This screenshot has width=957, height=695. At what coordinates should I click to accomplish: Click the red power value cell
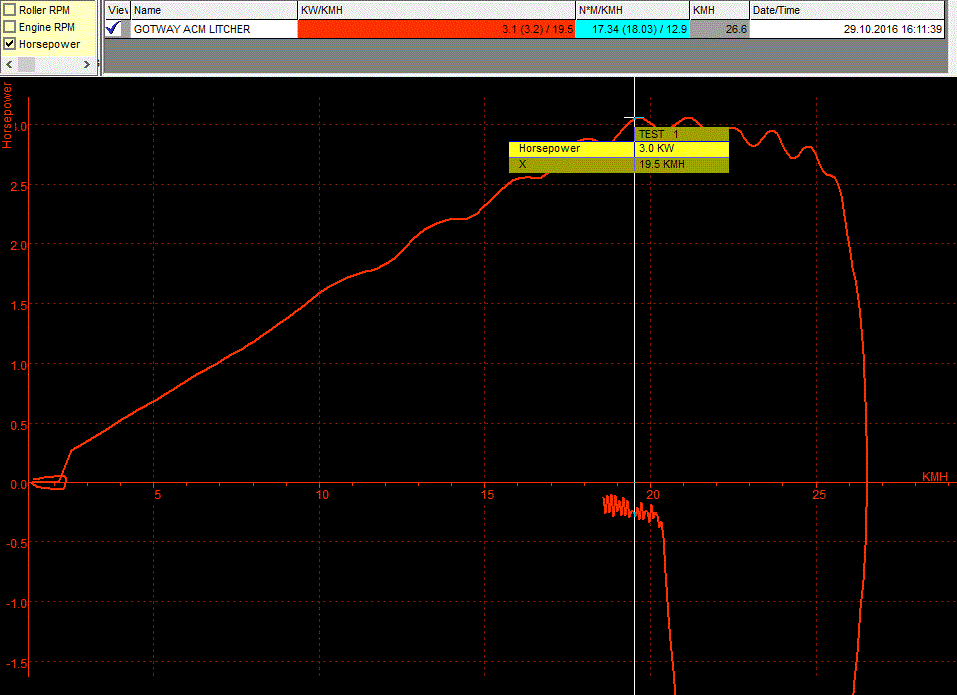click(x=436, y=30)
